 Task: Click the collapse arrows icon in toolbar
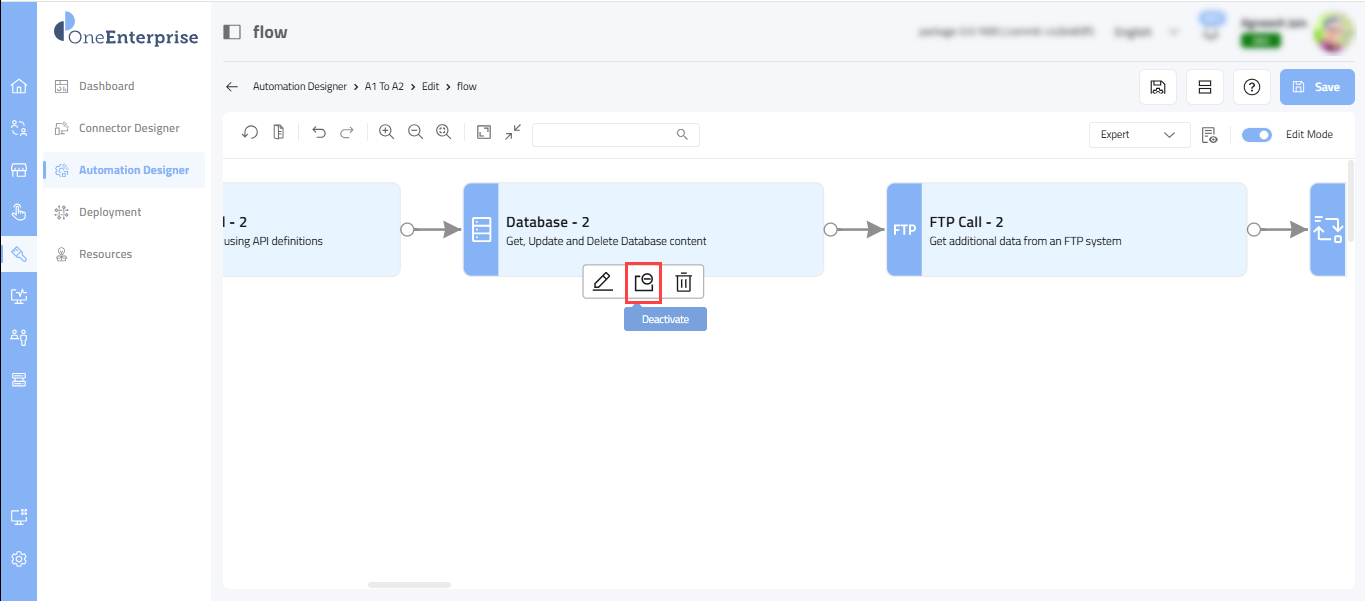(x=513, y=132)
